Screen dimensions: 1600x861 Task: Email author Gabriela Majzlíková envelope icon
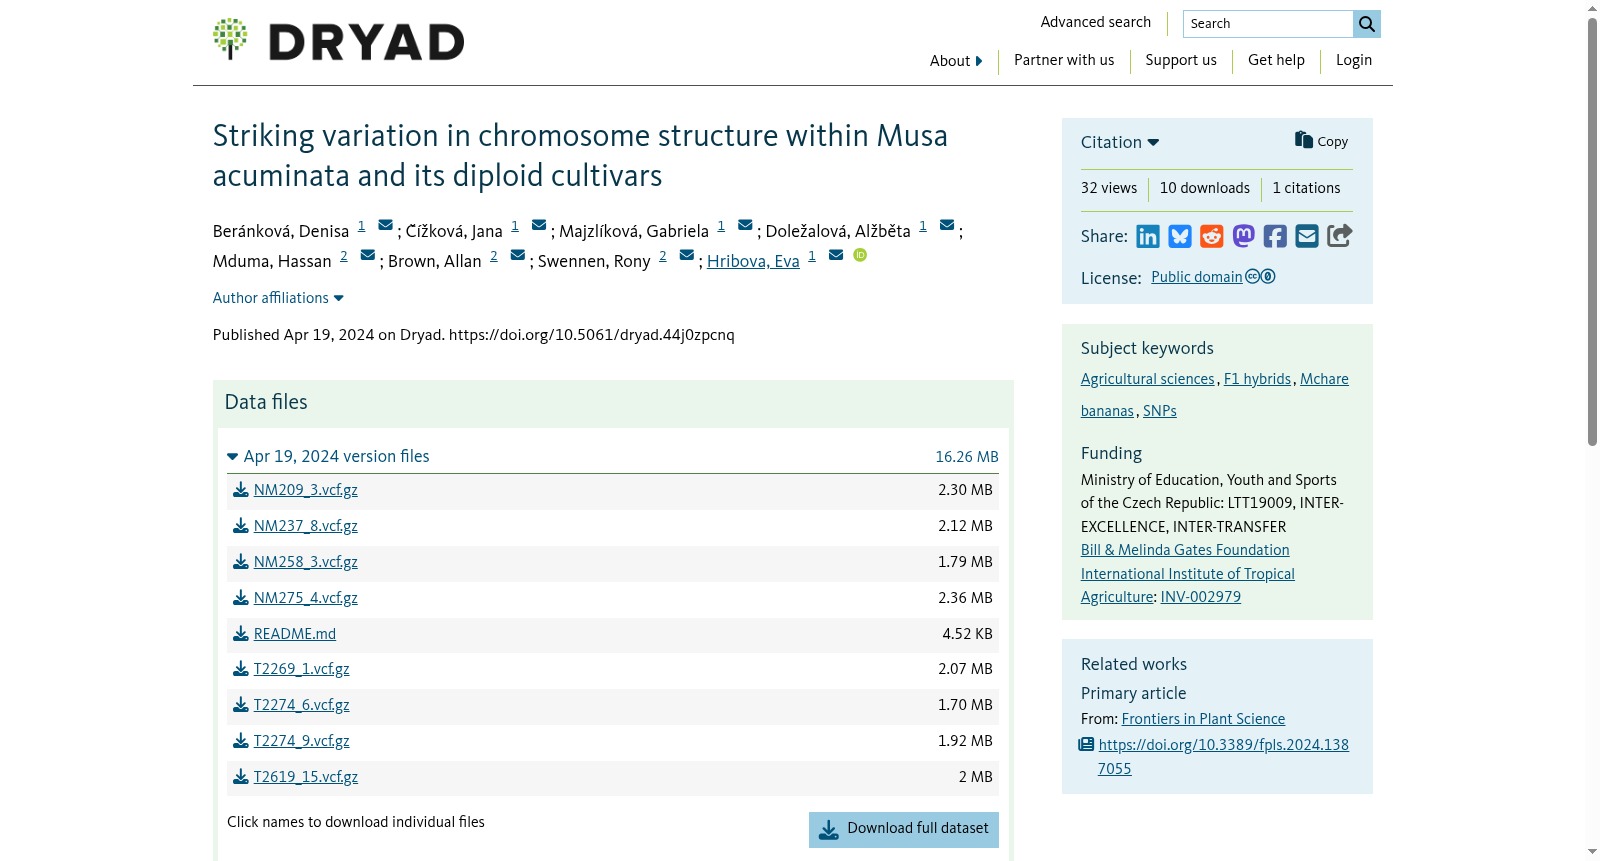click(x=745, y=225)
